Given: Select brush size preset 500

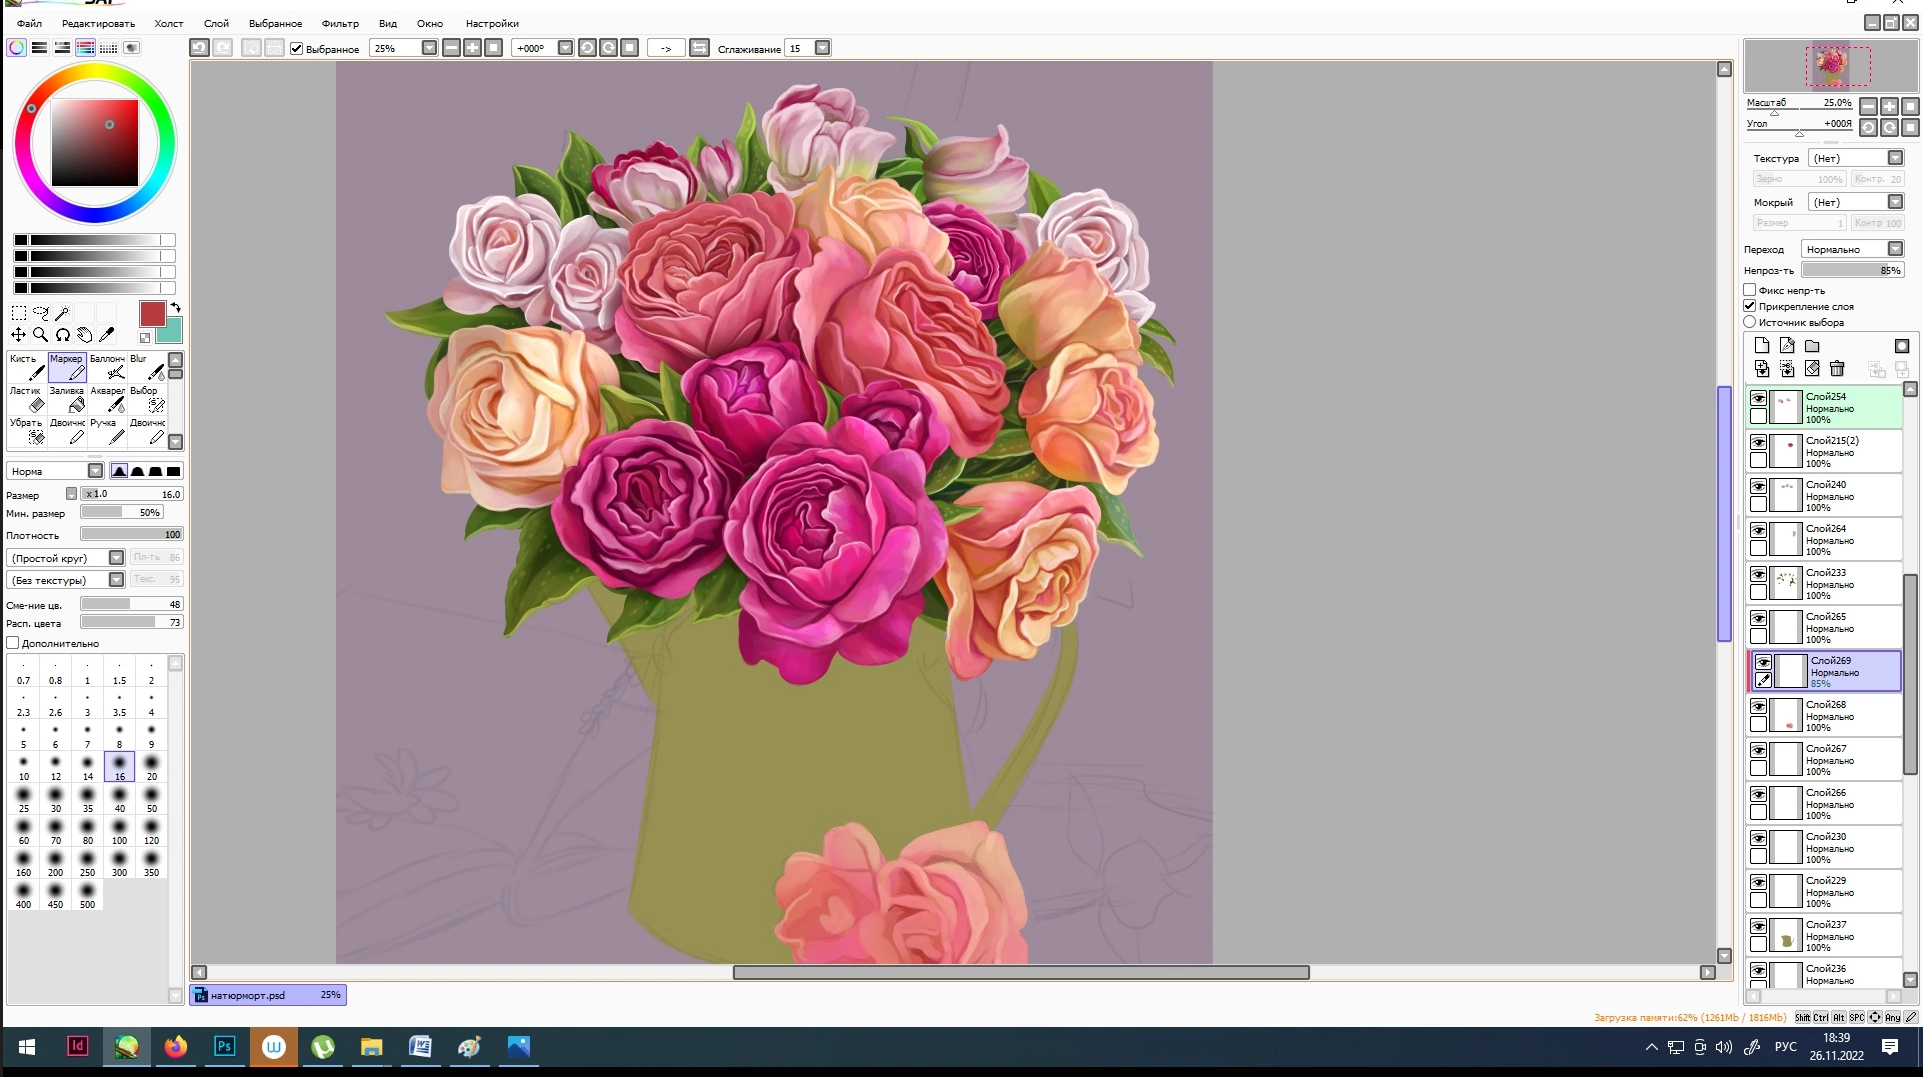Looking at the screenshot, I should (88, 895).
